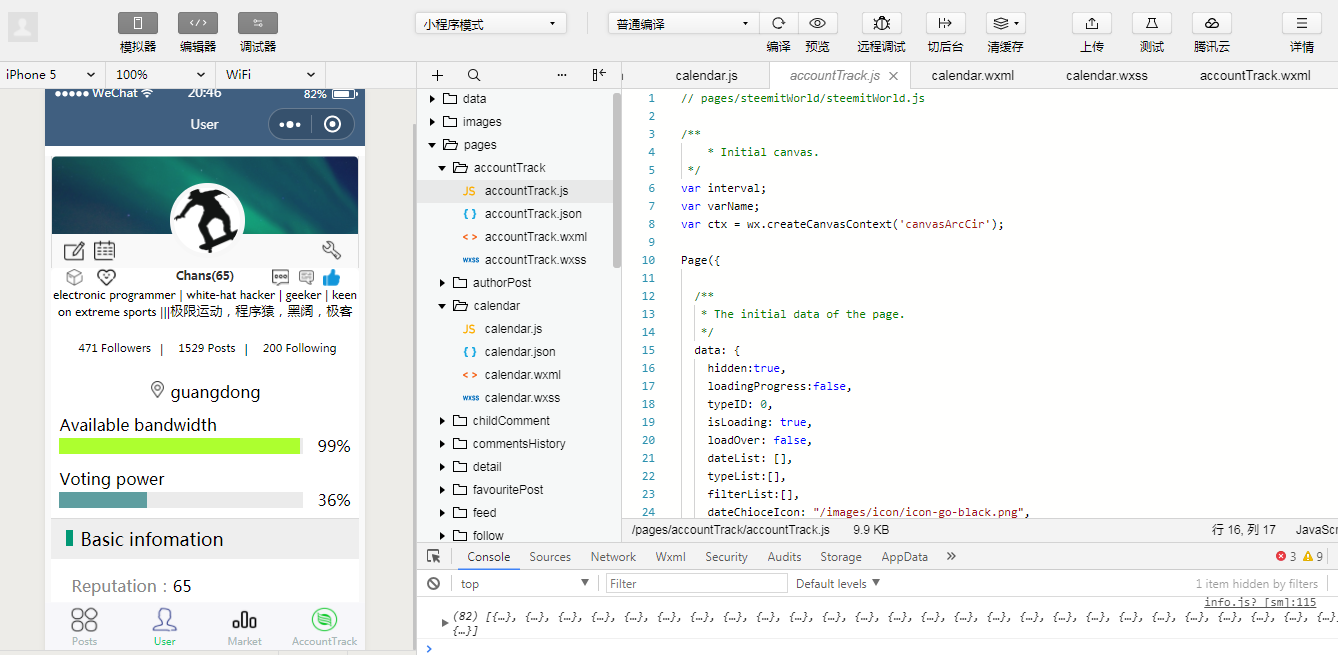Toggle the simulator panel button
The width and height of the screenshot is (1338, 655).
[138, 23]
